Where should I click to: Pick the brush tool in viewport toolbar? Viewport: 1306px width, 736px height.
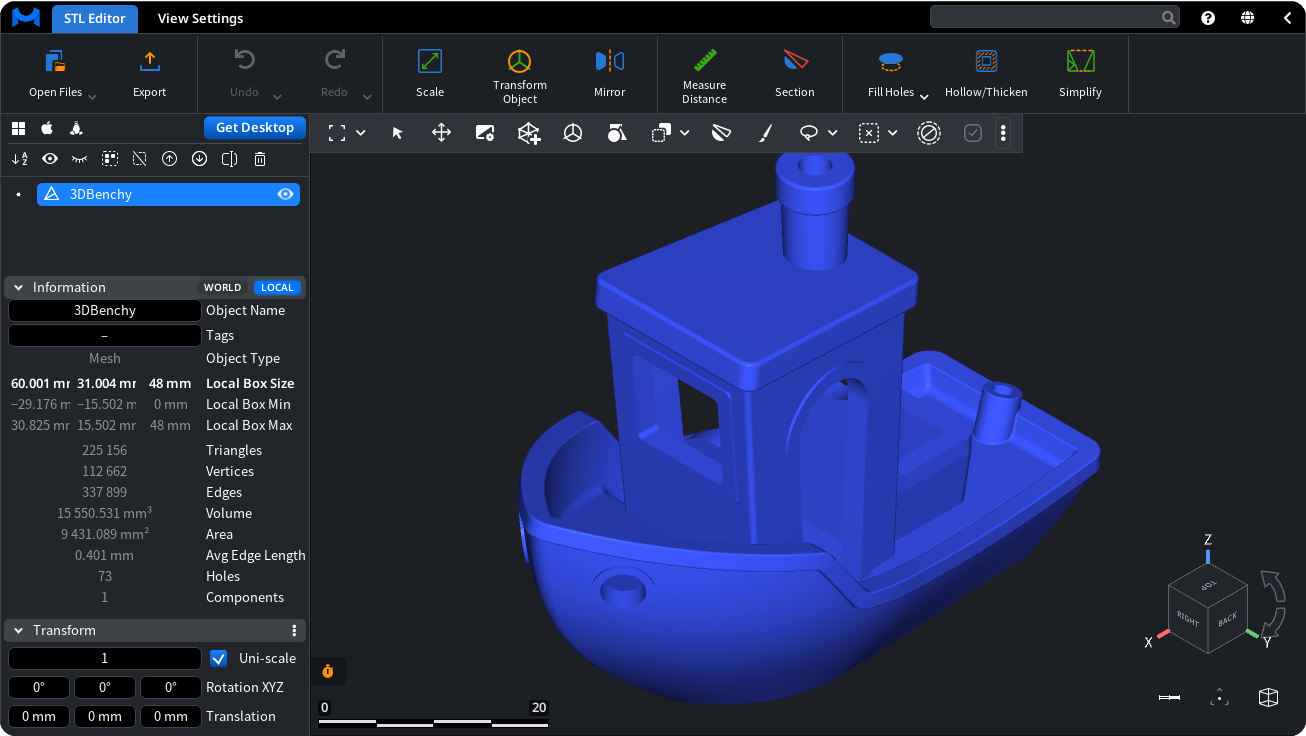(765, 133)
